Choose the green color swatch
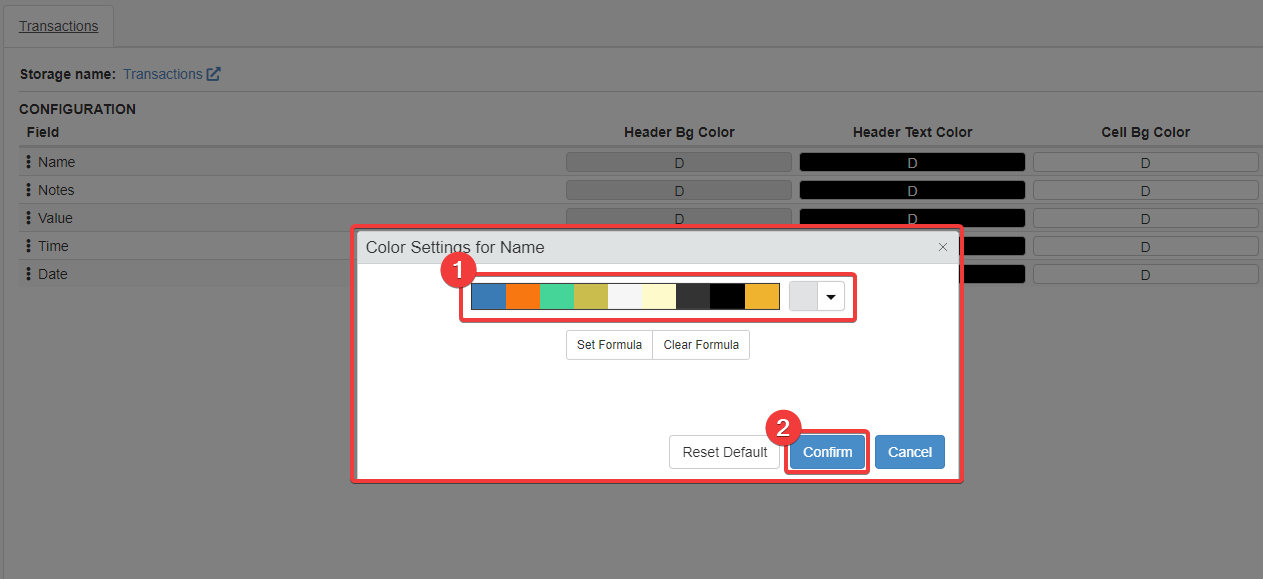 (x=557, y=297)
